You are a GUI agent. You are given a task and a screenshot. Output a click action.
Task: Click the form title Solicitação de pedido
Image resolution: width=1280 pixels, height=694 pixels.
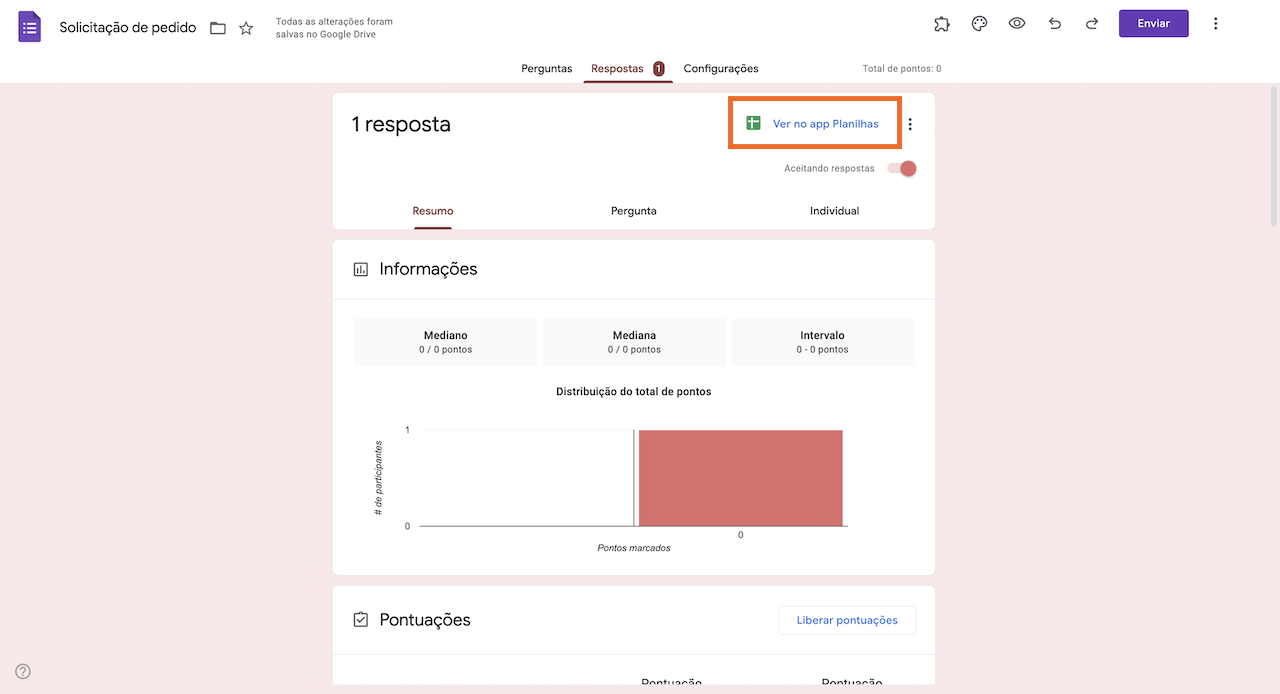(x=128, y=28)
